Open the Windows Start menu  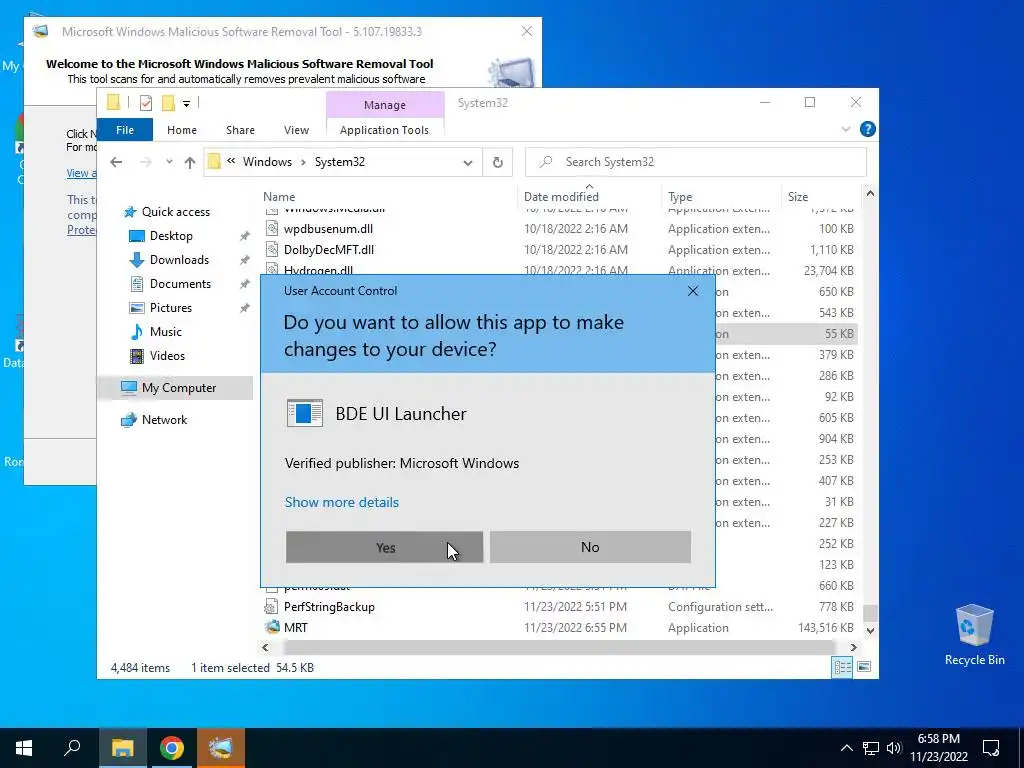[24, 748]
